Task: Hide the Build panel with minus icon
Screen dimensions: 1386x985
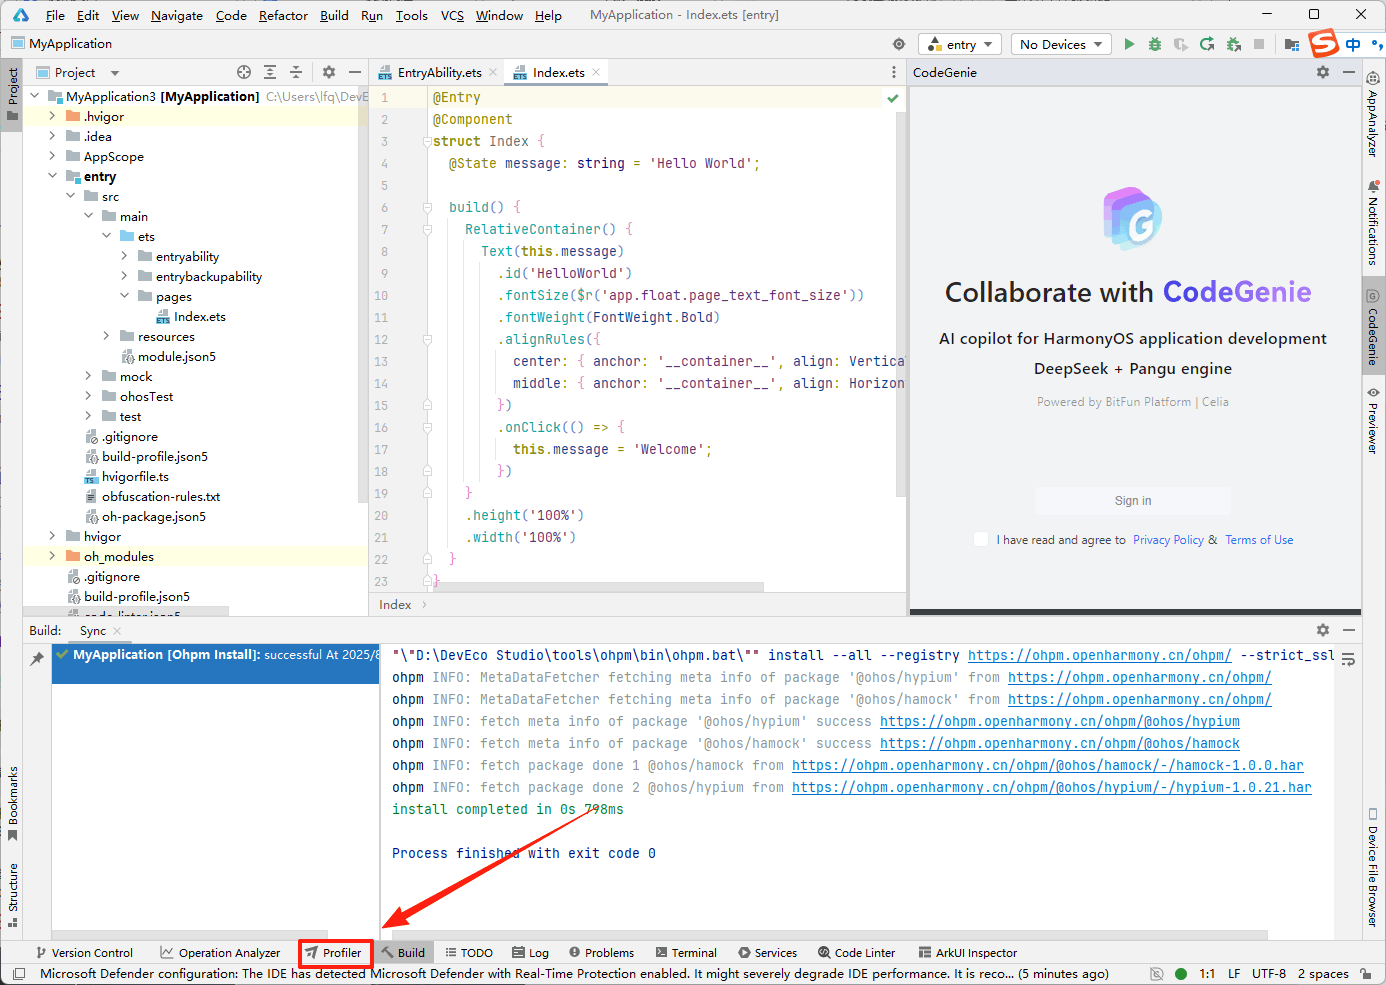Action: tap(1349, 630)
